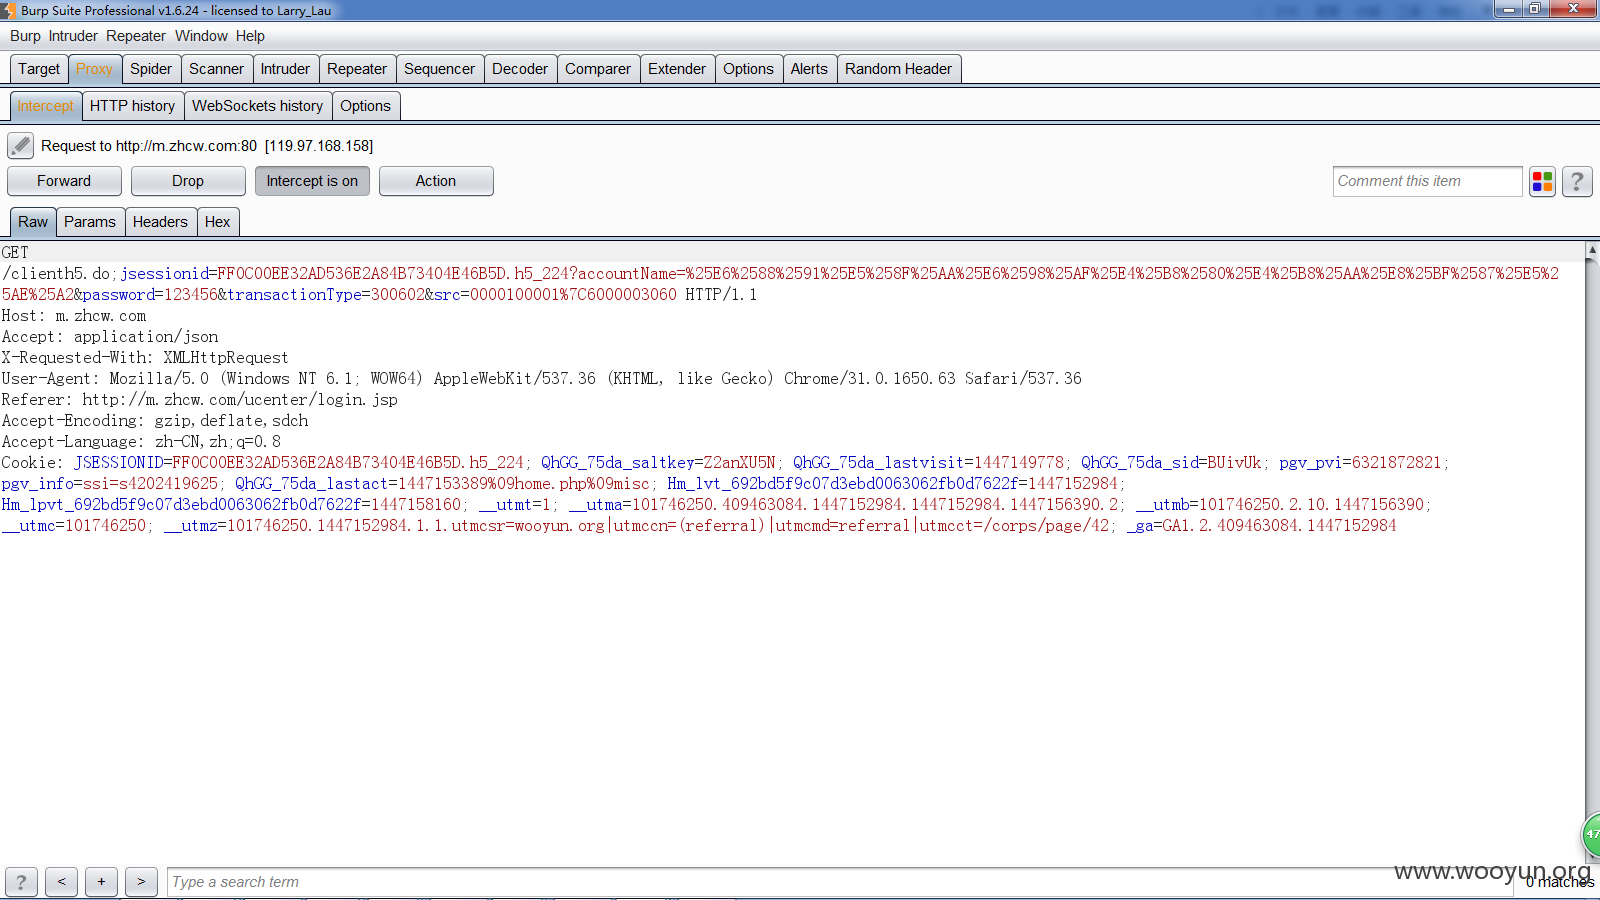Image resolution: width=1600 pixels, height=900 pixels.
Task: Click the search help question mark button
Action: pyautogui.click(x=21, y=882)
